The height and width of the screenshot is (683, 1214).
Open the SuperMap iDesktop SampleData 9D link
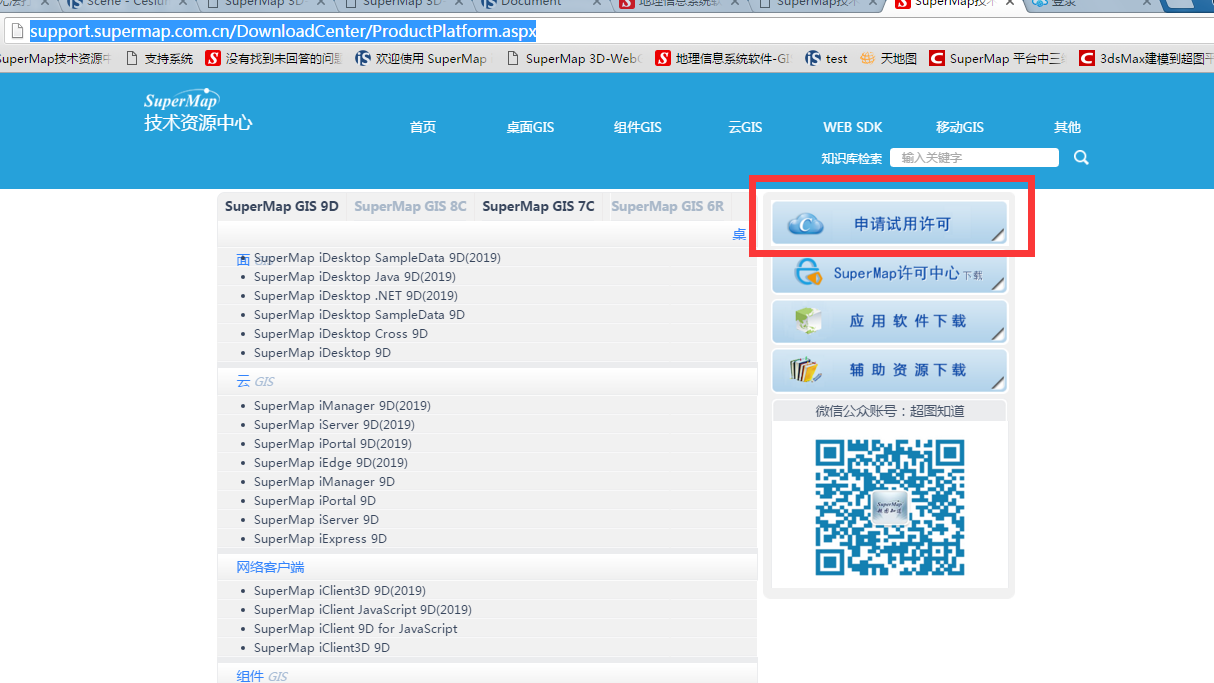359,315
